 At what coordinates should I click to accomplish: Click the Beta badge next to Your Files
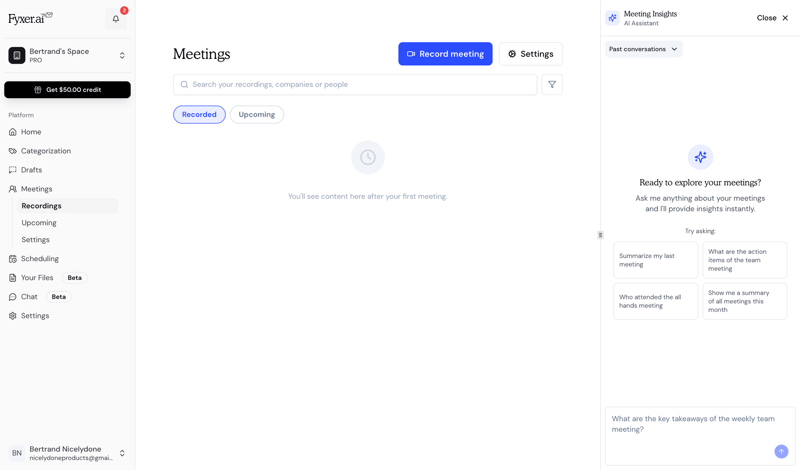74,278
